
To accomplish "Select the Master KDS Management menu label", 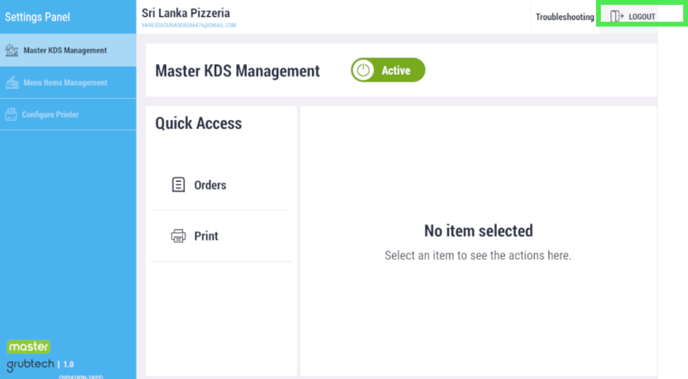I will (65, 50).
